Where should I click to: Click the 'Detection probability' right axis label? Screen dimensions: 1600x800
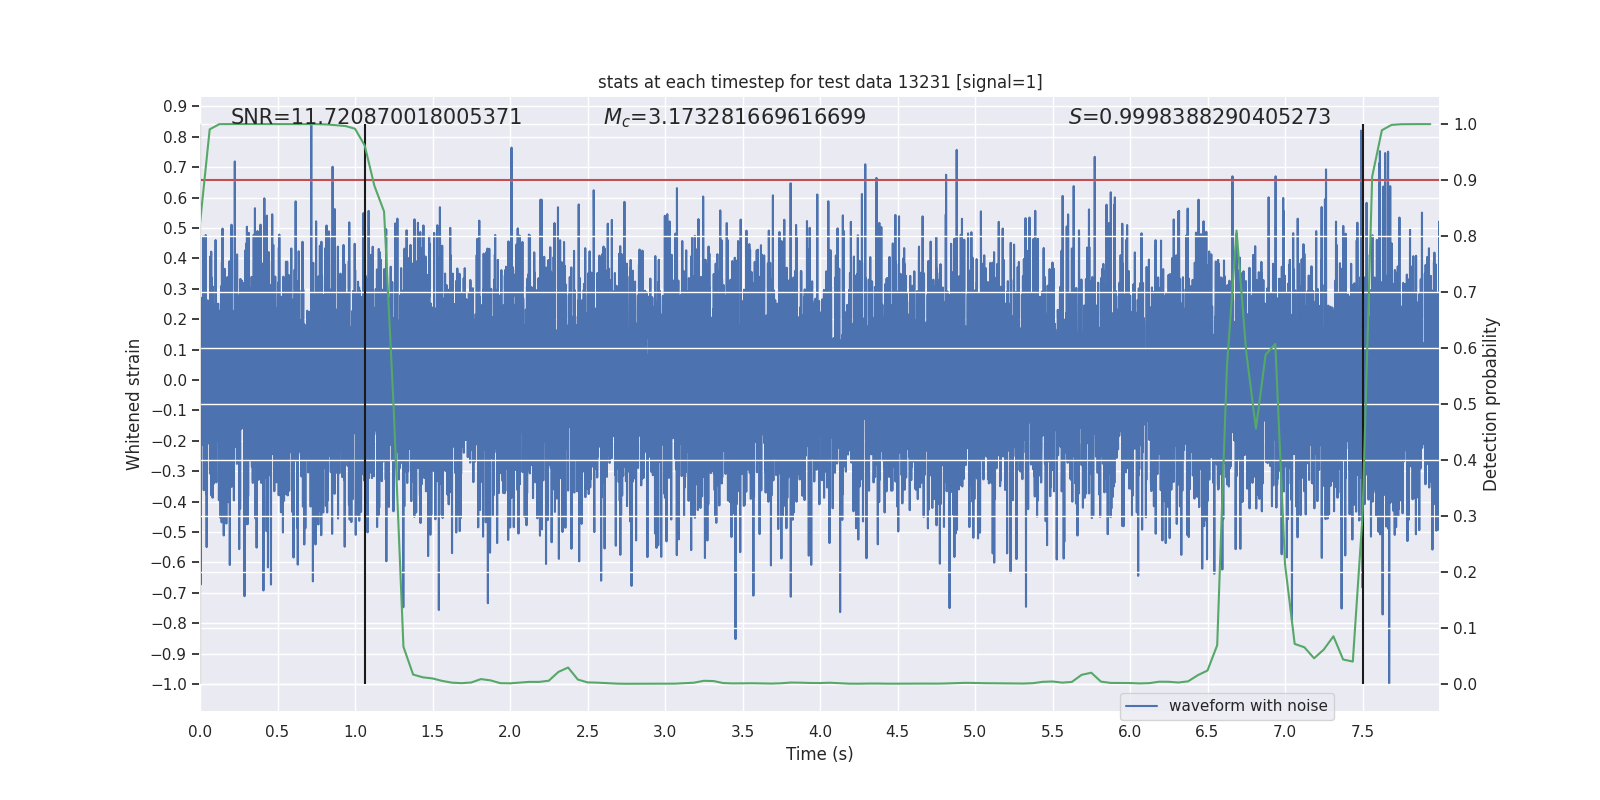[x=1491, y=404]
